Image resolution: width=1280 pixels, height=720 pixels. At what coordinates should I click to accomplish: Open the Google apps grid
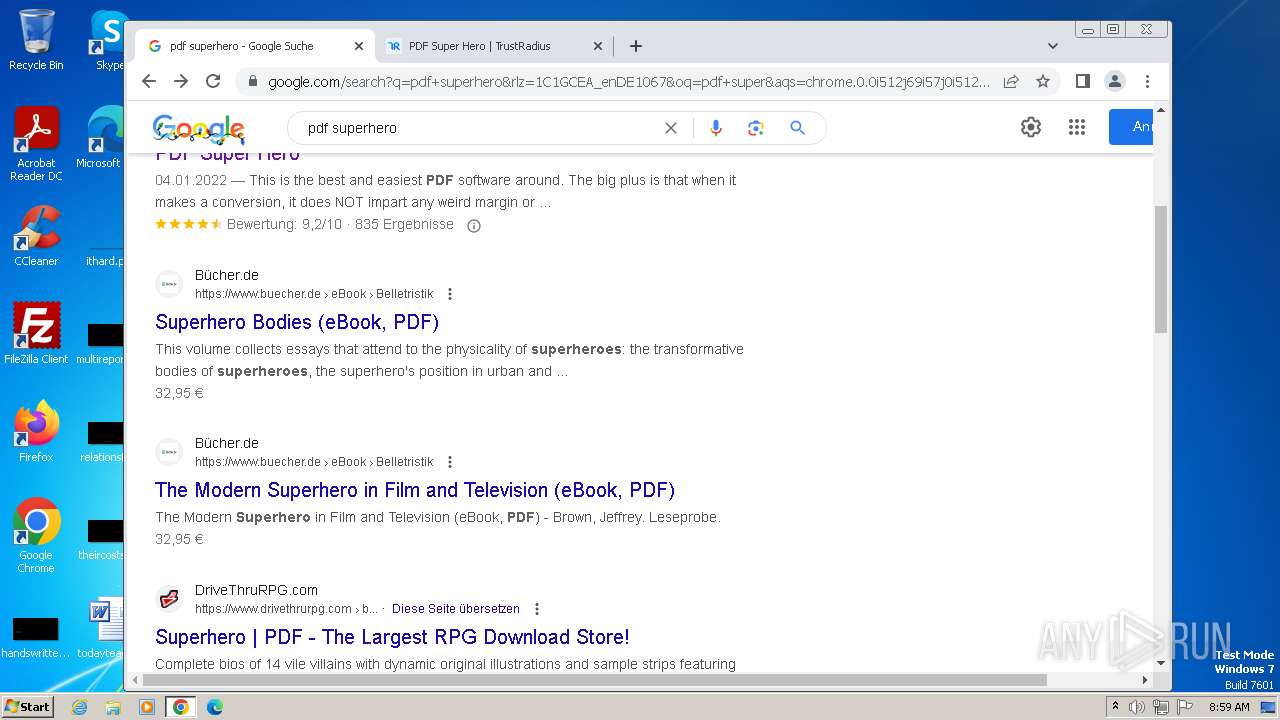pos(1077,127)
